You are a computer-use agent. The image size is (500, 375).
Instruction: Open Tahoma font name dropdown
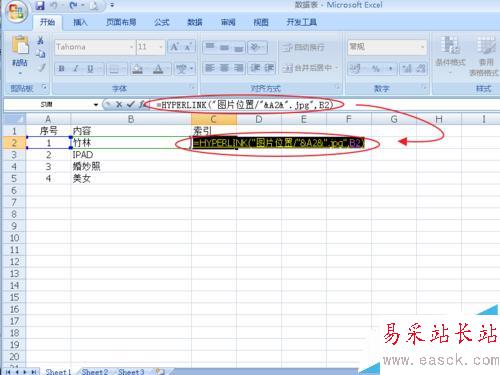tap(131, 47)
